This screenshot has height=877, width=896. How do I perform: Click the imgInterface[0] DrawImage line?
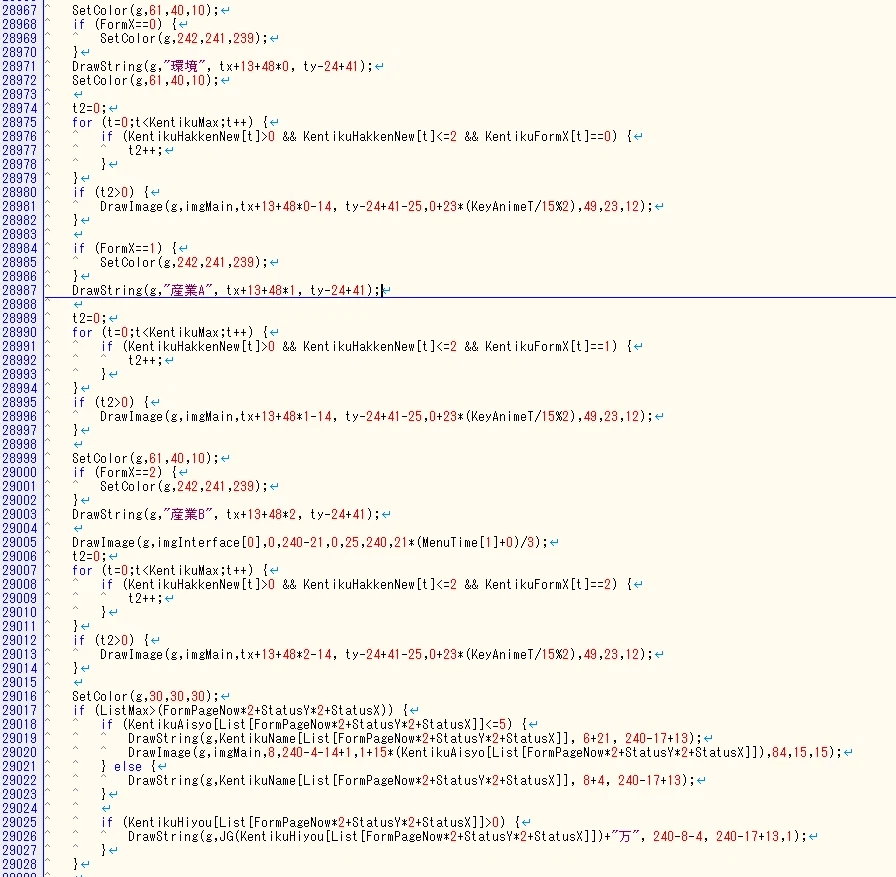[x=310, y=542]
